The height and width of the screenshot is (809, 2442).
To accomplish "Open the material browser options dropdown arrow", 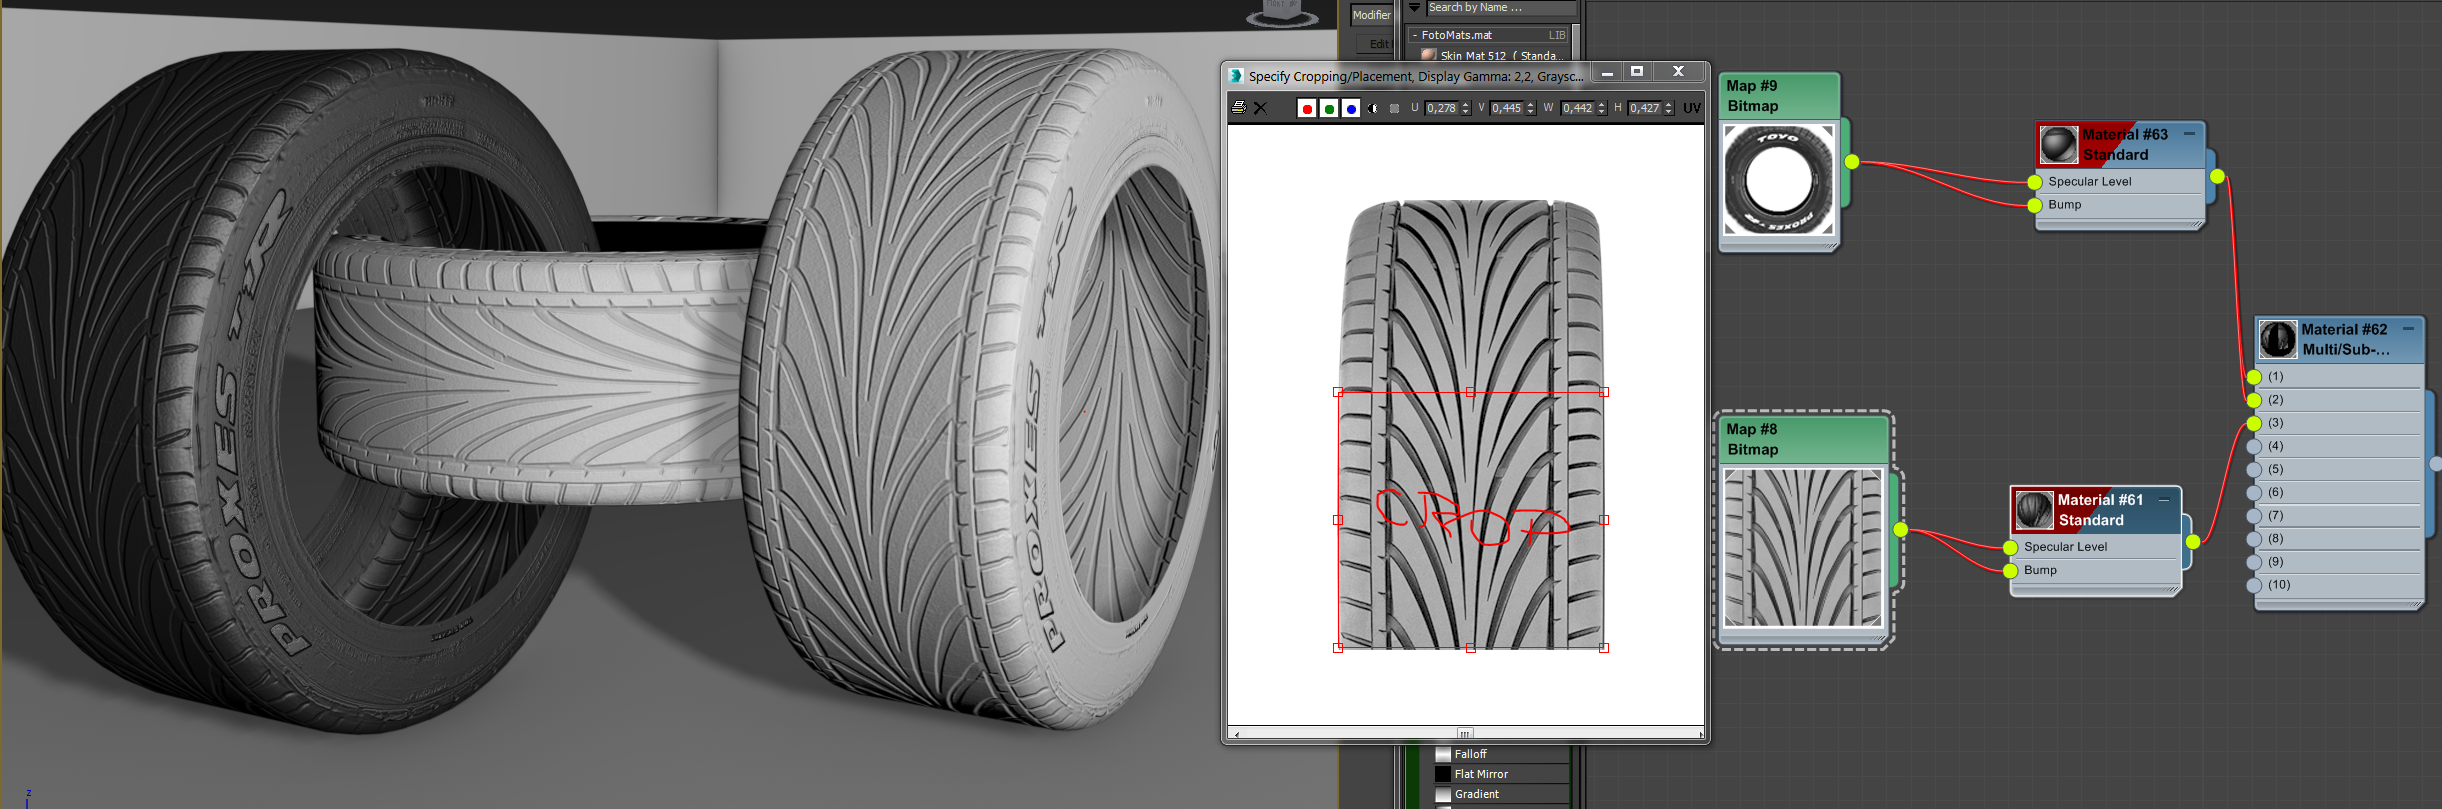I will click(x=1414, y=8).
